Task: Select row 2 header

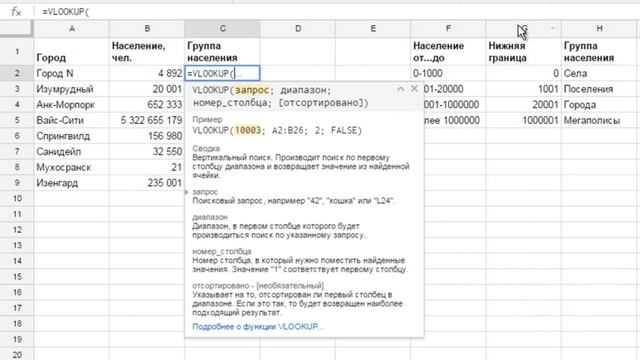Action: click(17, 73)
